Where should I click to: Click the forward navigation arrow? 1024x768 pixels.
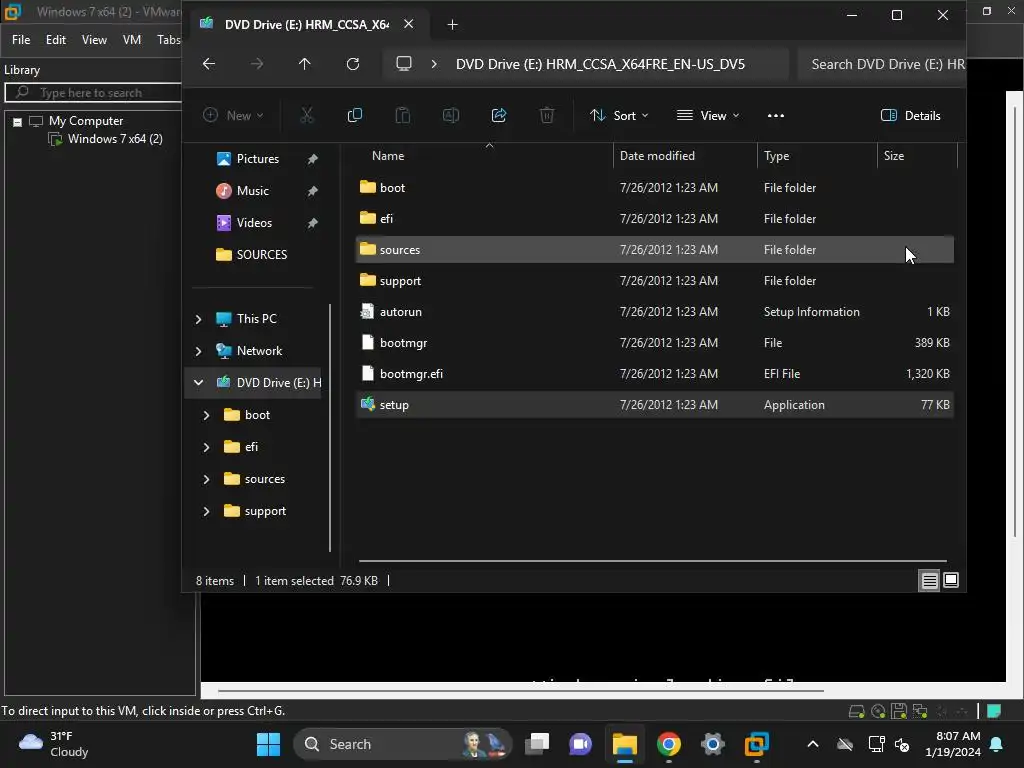coord(257,63)
